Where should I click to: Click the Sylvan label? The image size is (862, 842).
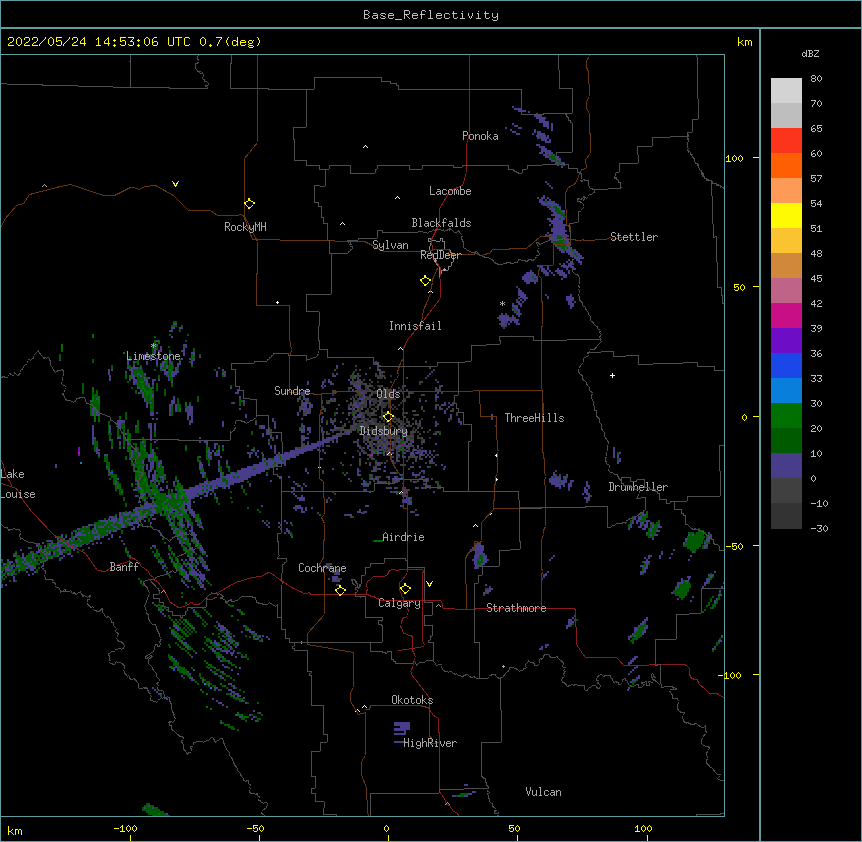390,245
